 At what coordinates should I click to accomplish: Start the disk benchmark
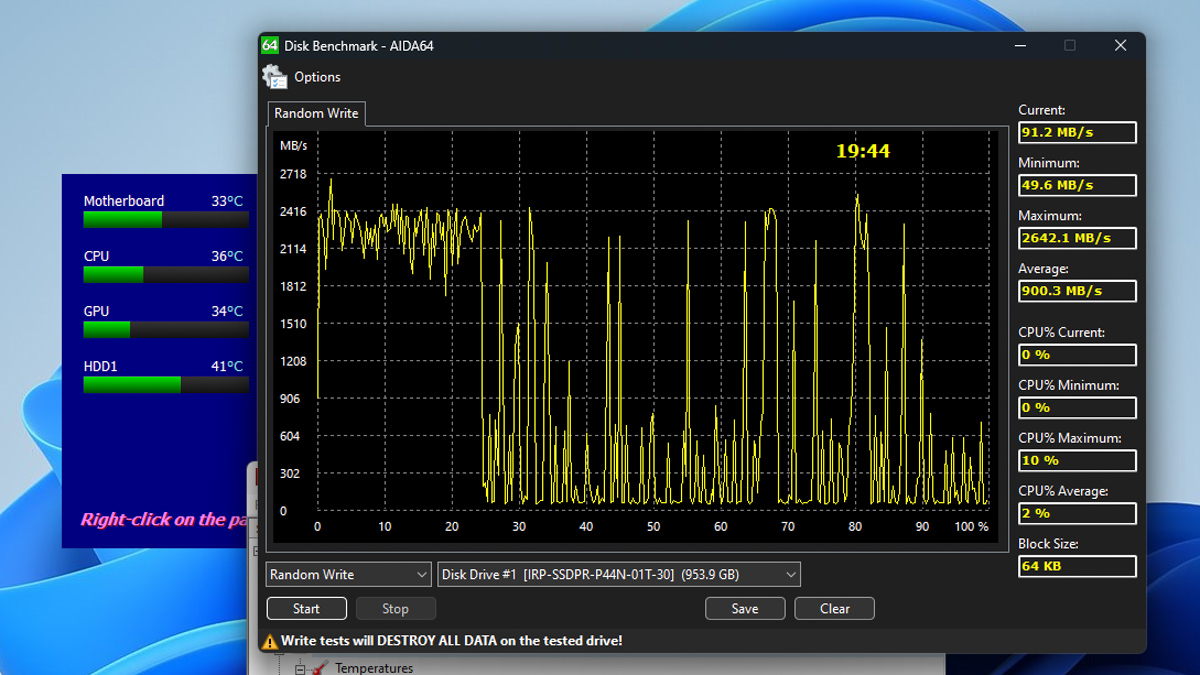[x=307, y=608]
